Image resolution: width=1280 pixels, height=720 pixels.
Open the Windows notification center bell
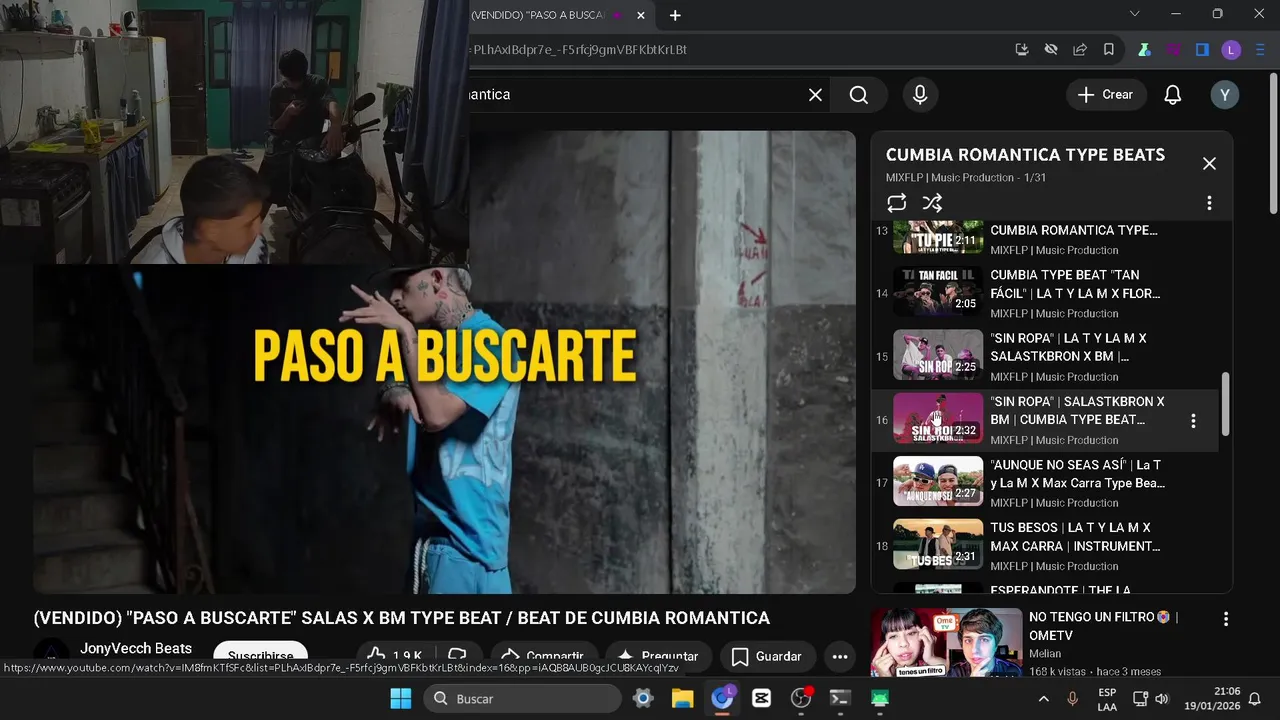(x=1255, y=699)
